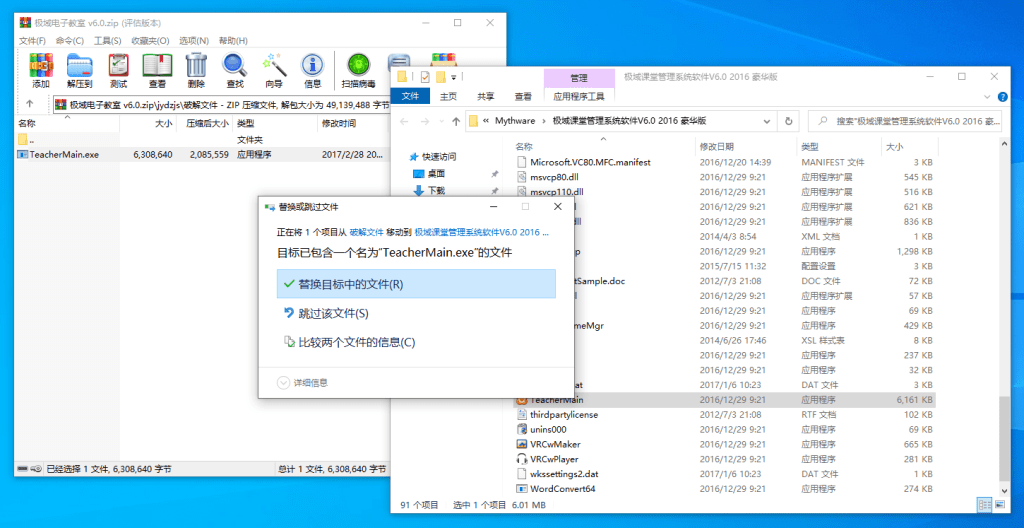This screenshot has height=528, width=1024.
Task: Open 命令(C) menu in WinRAR
Action: (70, 41)
